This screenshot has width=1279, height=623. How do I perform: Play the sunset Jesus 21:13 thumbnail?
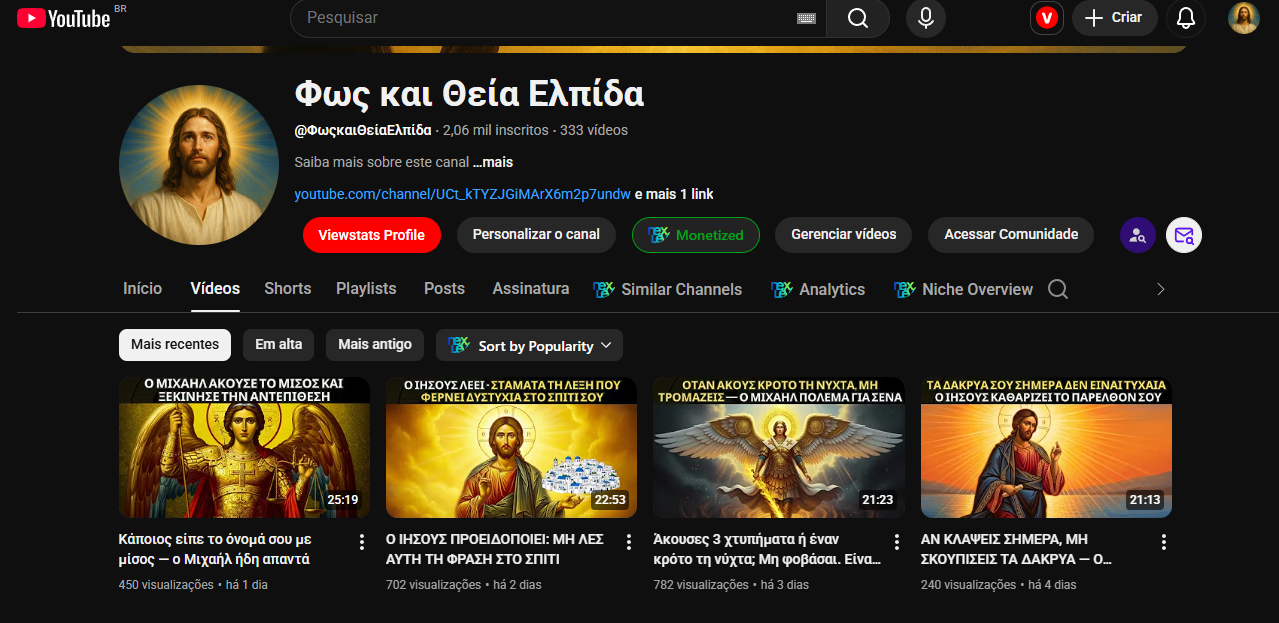[x=1046, y=447]
